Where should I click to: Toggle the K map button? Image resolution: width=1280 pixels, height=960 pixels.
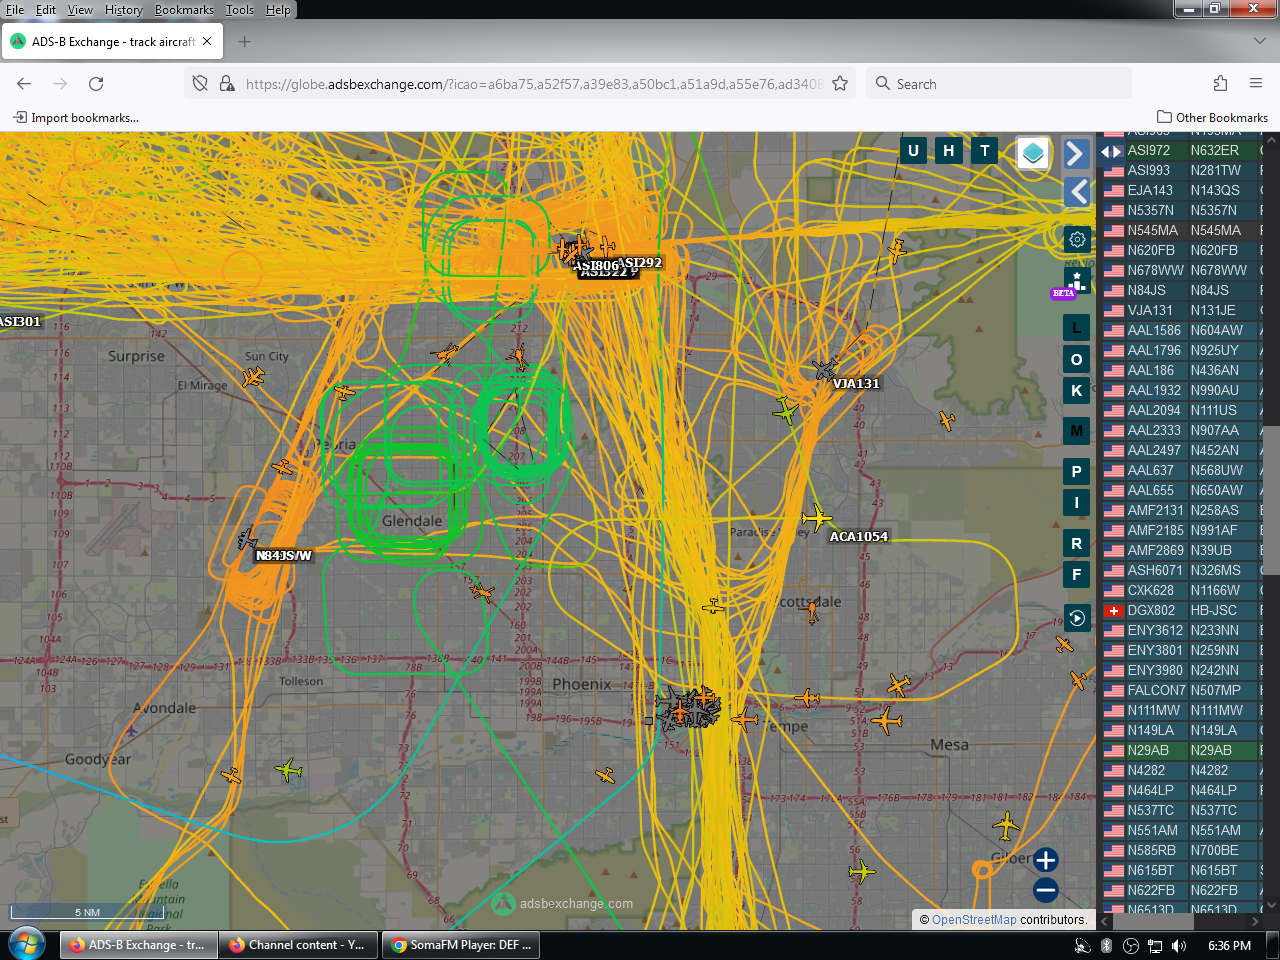(x=1076, y=391)
